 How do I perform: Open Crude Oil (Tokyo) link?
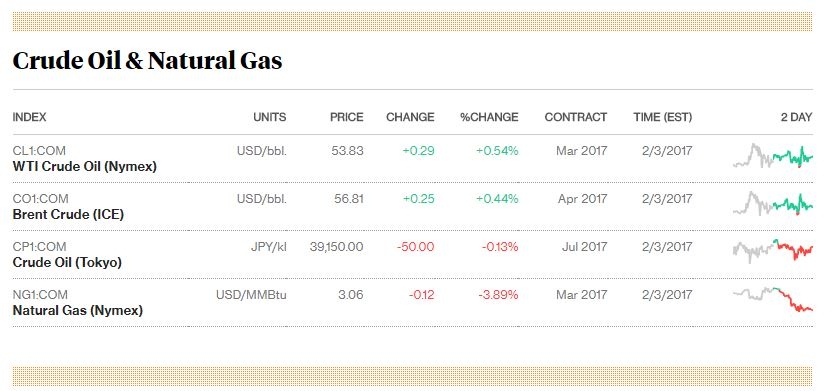pos(67,262)
